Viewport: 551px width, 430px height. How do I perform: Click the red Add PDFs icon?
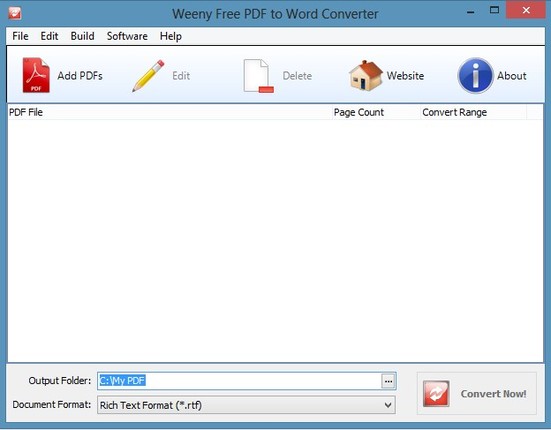click(x=36, y=75)
